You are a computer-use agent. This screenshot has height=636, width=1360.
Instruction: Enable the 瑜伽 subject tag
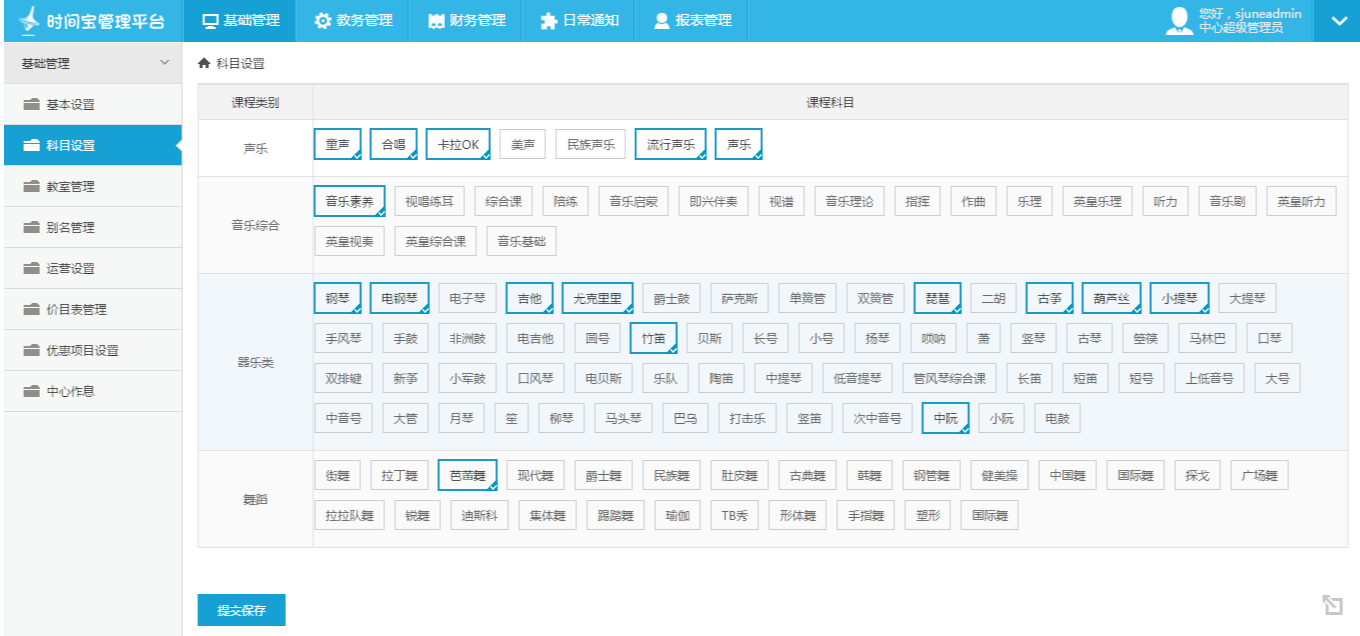[x=677, y=516]
